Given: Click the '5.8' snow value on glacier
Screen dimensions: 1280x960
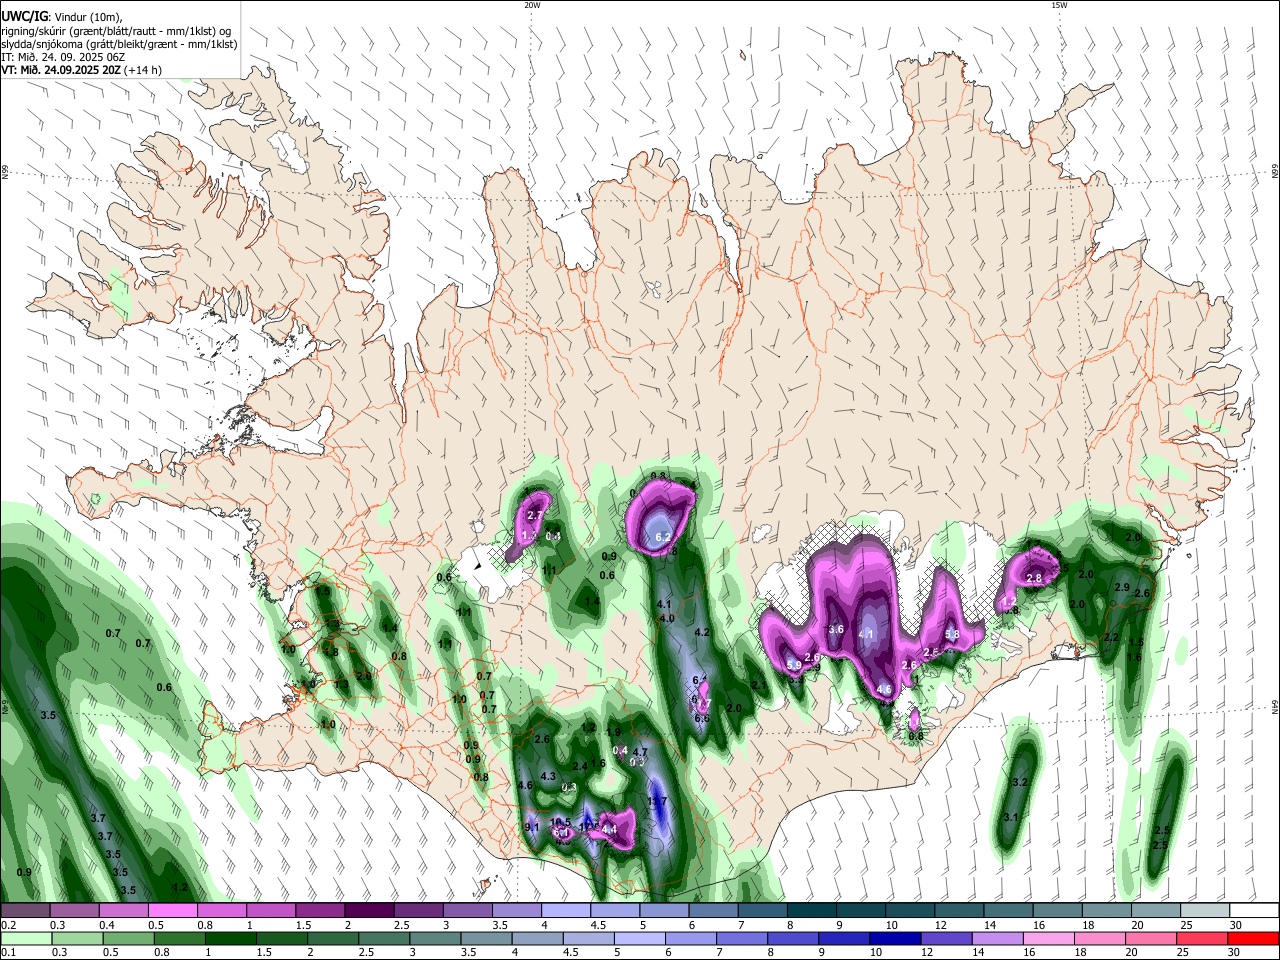Looking at the screenshot, I should 952,634.
